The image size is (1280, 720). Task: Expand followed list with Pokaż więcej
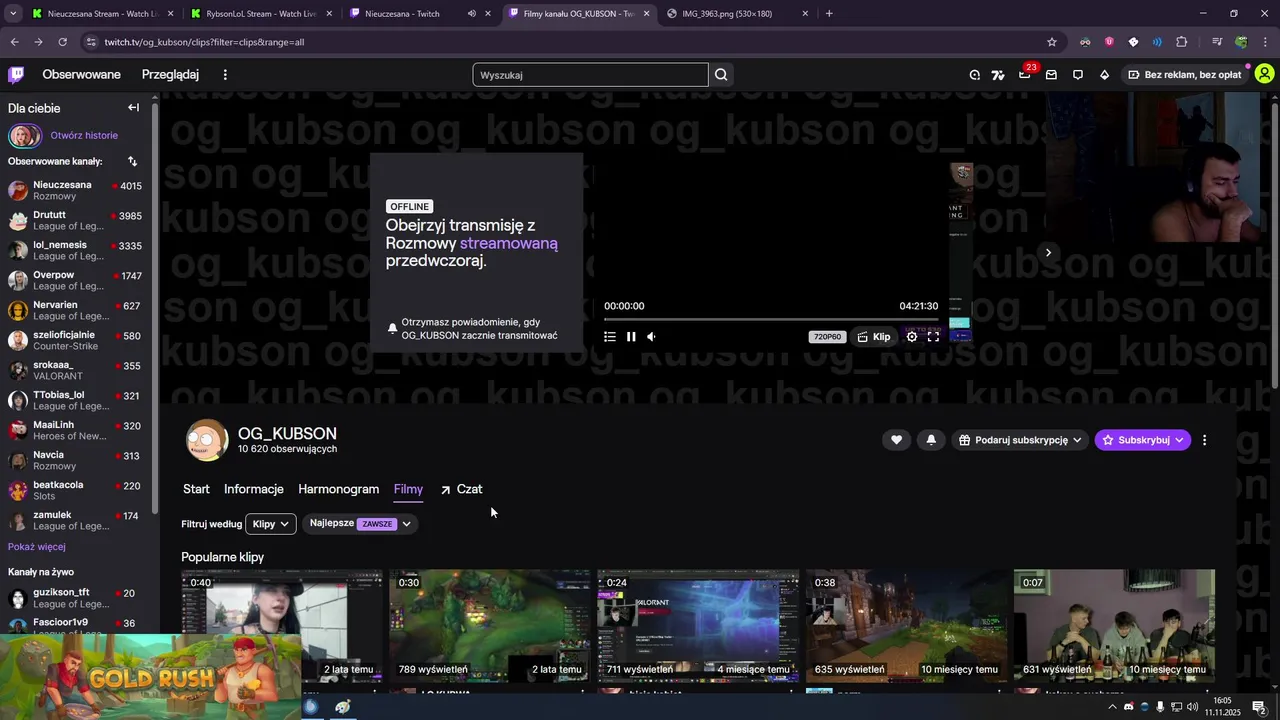click(37, 547)
